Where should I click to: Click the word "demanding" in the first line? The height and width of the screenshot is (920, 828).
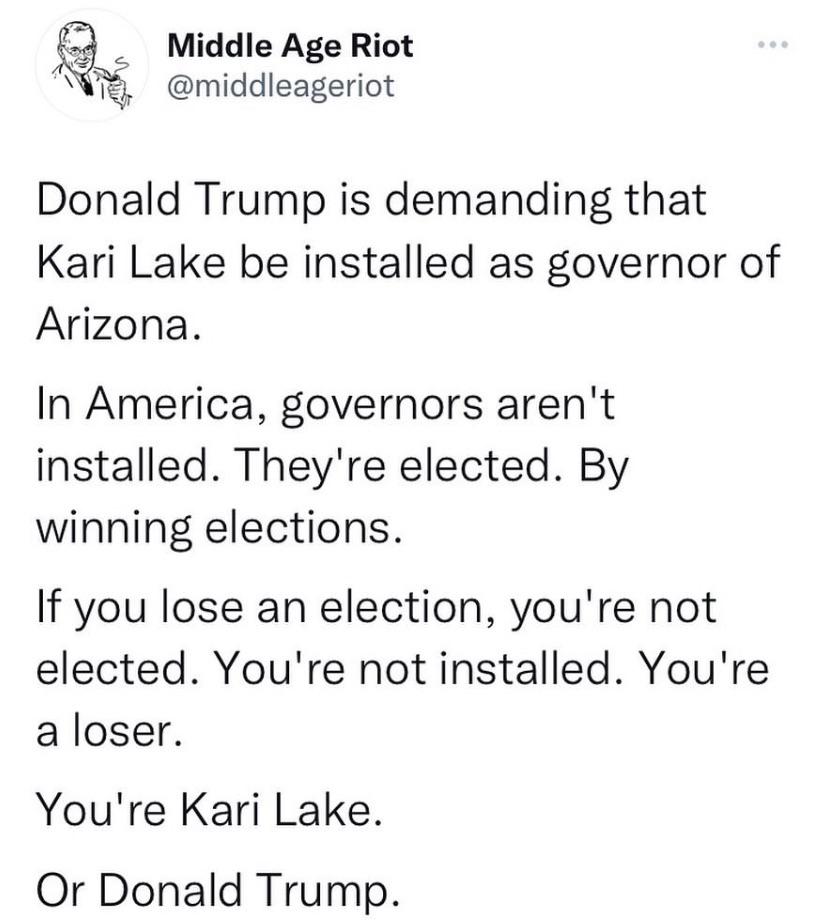496,201
